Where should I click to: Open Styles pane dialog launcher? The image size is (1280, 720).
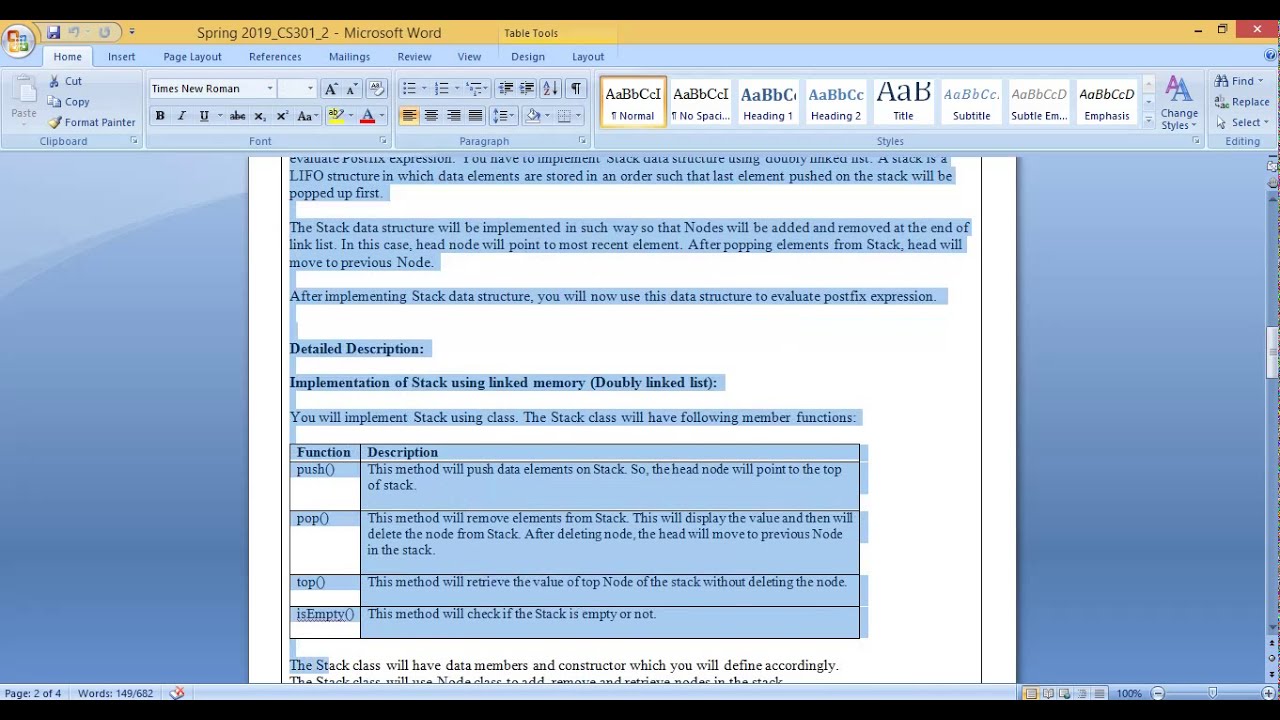[1195, 141]
